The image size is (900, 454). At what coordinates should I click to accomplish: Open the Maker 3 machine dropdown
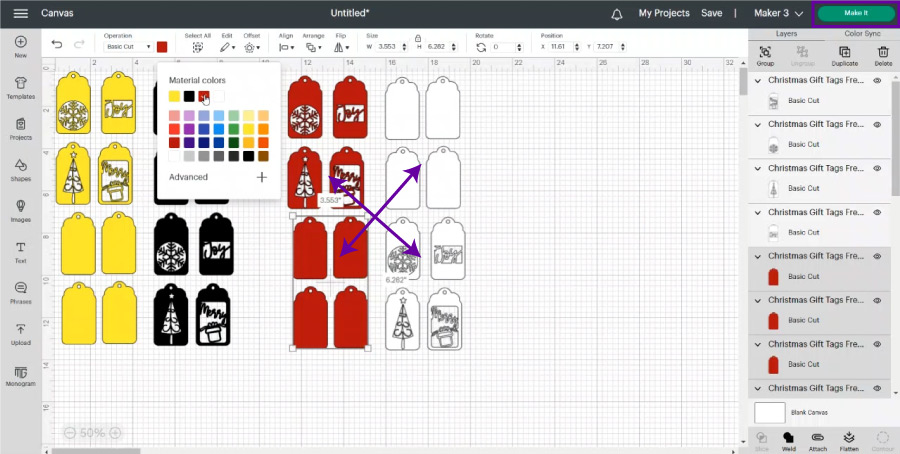776,14
